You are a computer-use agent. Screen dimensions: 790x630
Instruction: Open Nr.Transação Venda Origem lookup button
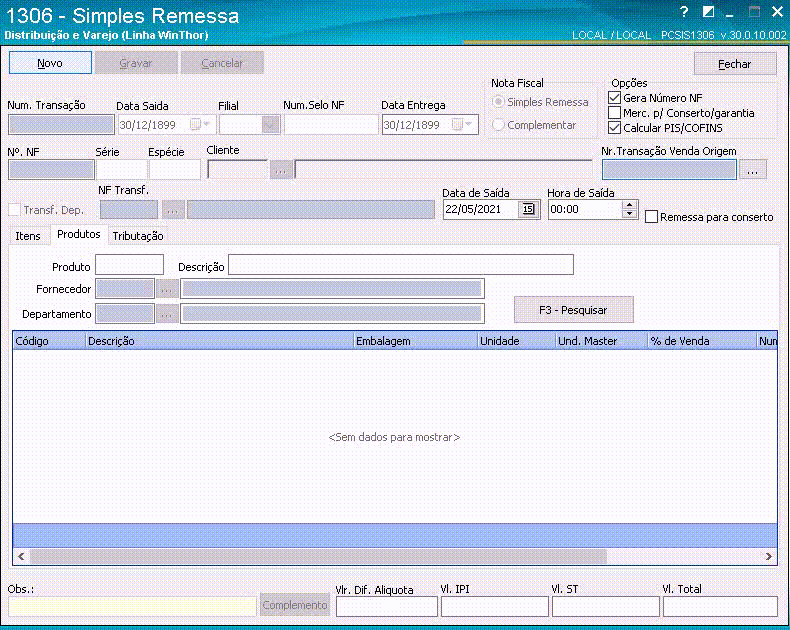tap(754, 170)
